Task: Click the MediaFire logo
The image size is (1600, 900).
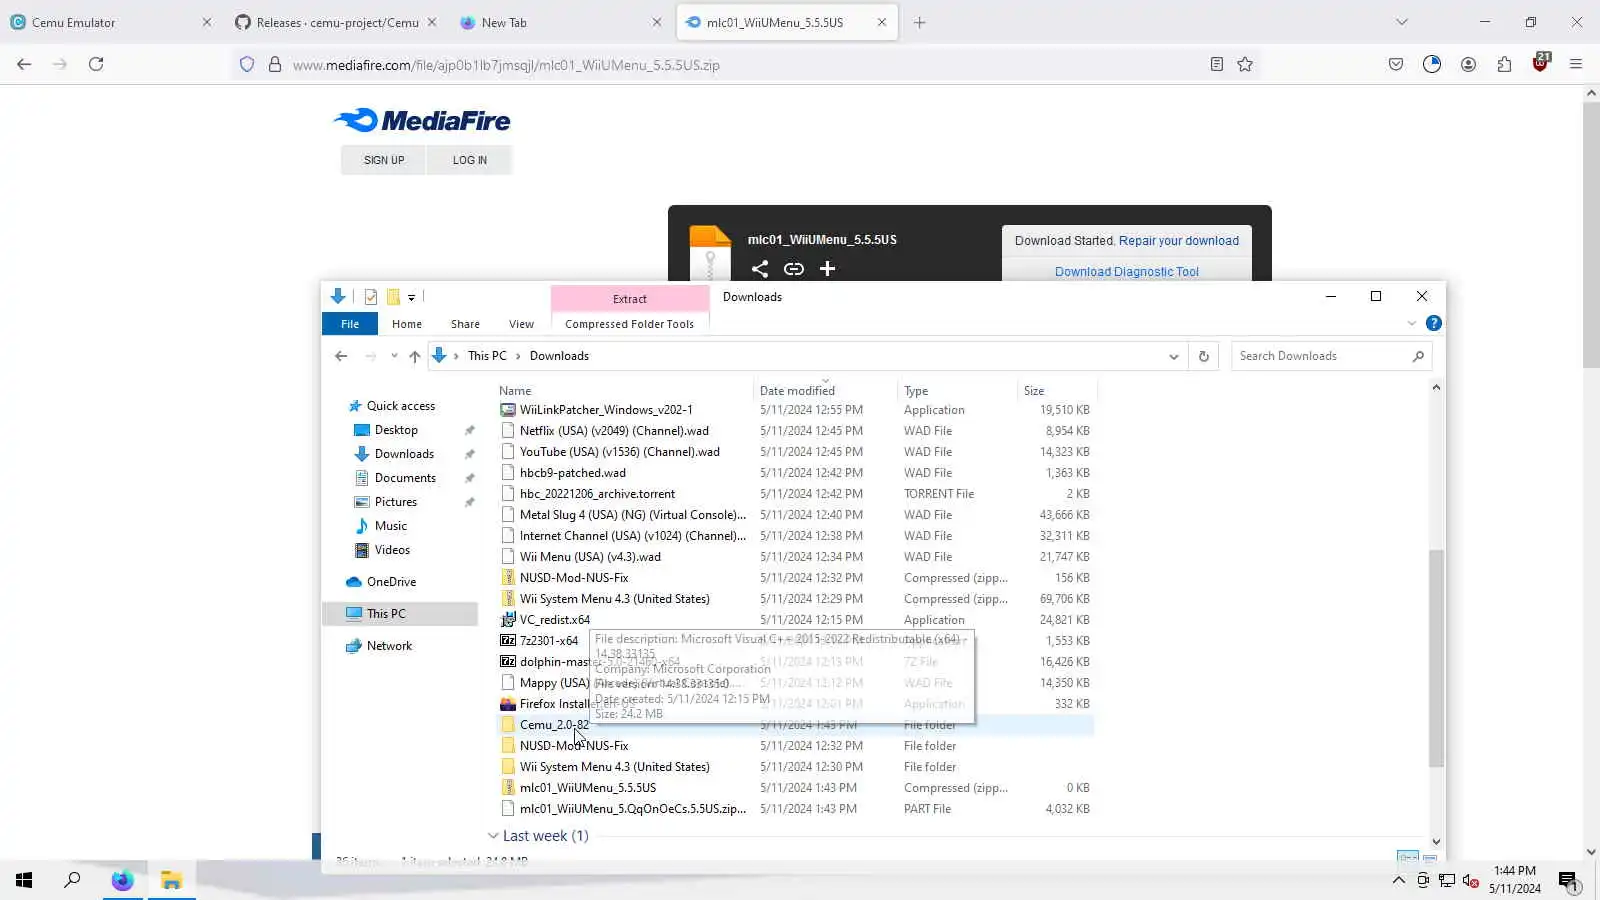Action: pos(422,121)
